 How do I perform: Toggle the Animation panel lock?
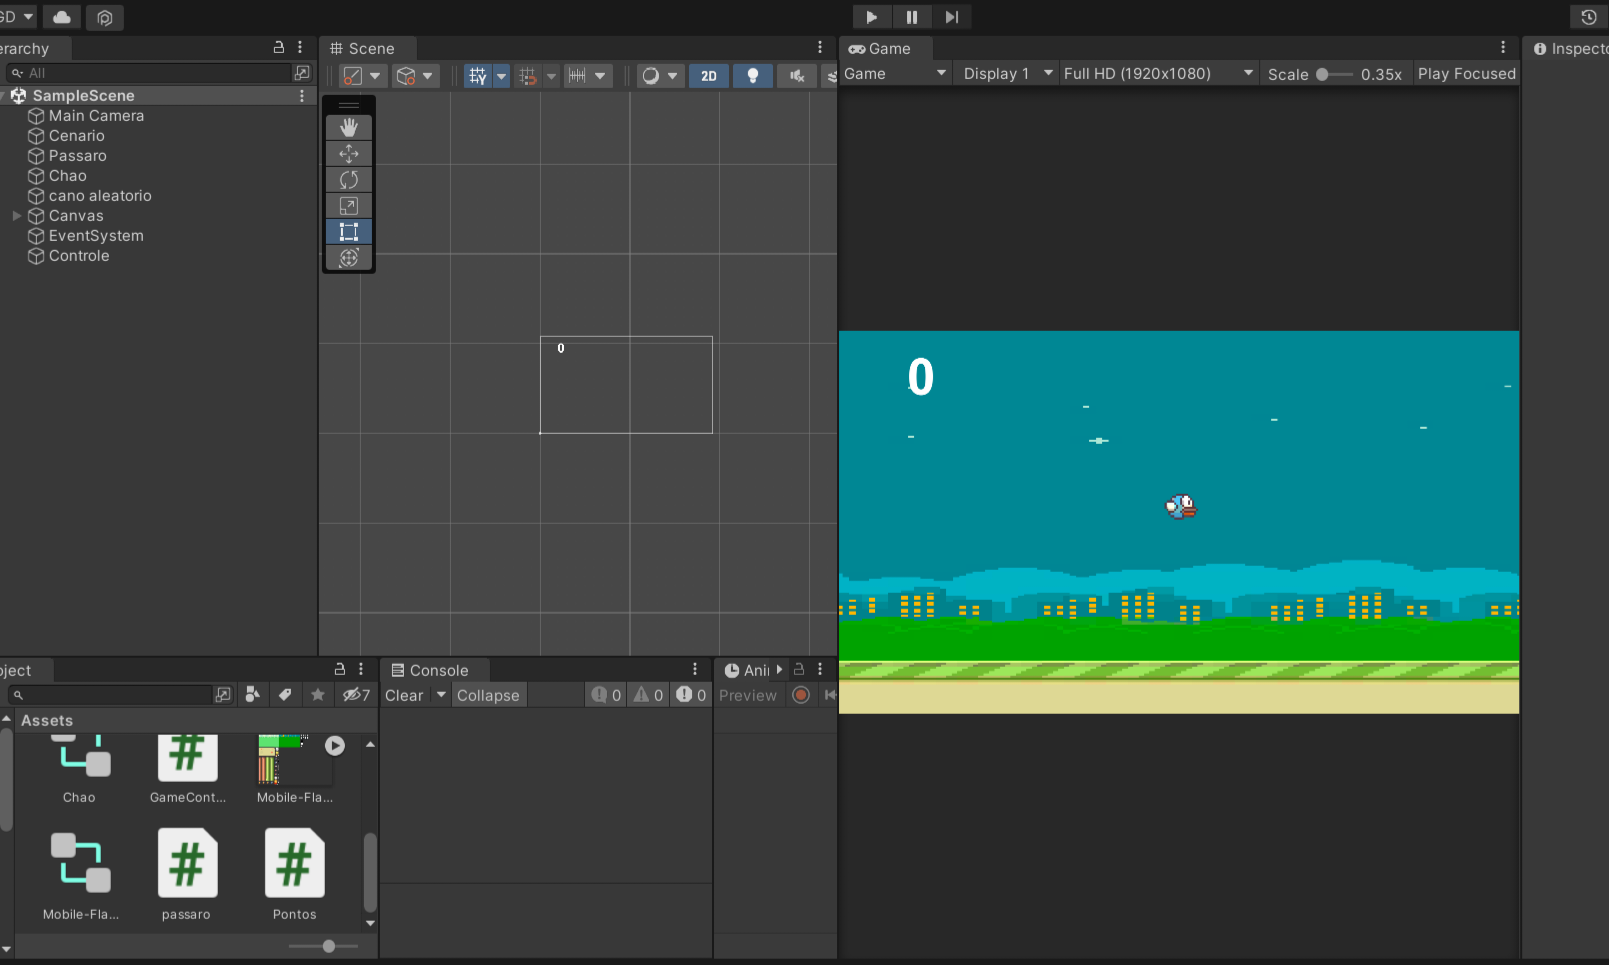click(x=799, y=669)
